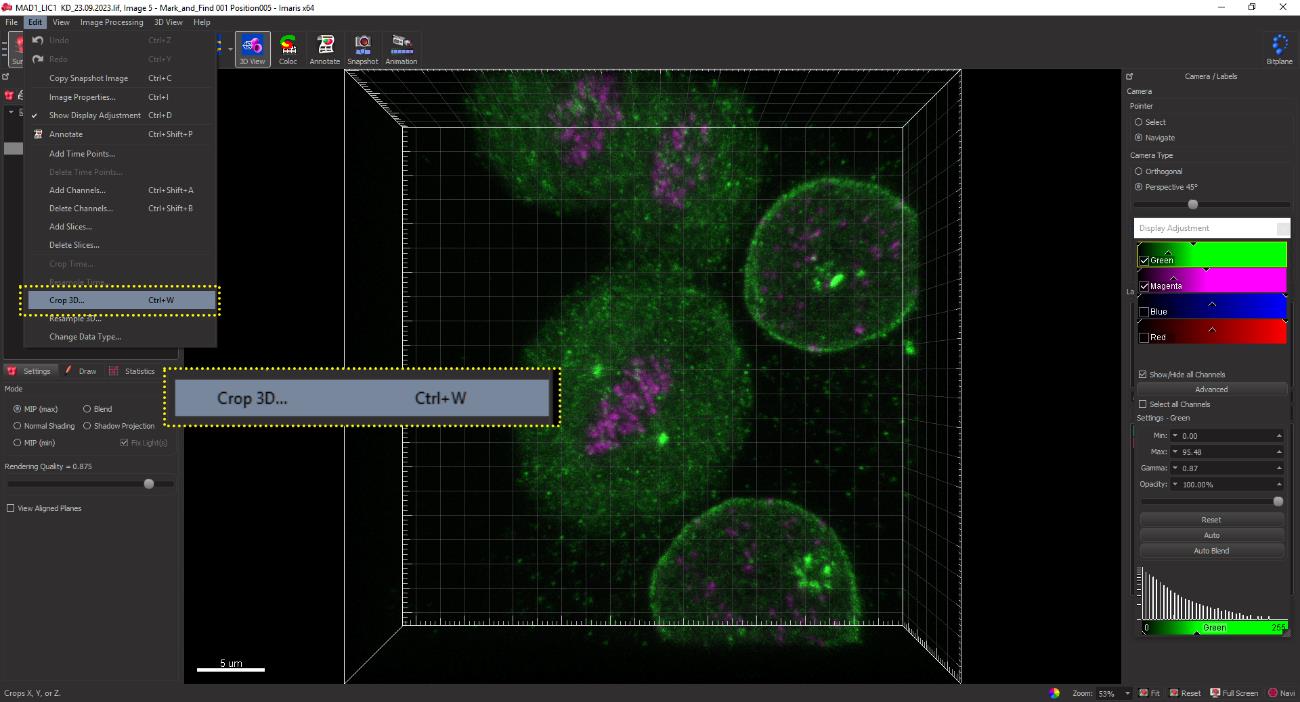1300x702 pixels.
Task: Uncheck the Magenta channel checkbox
Action: point(1144,286)
